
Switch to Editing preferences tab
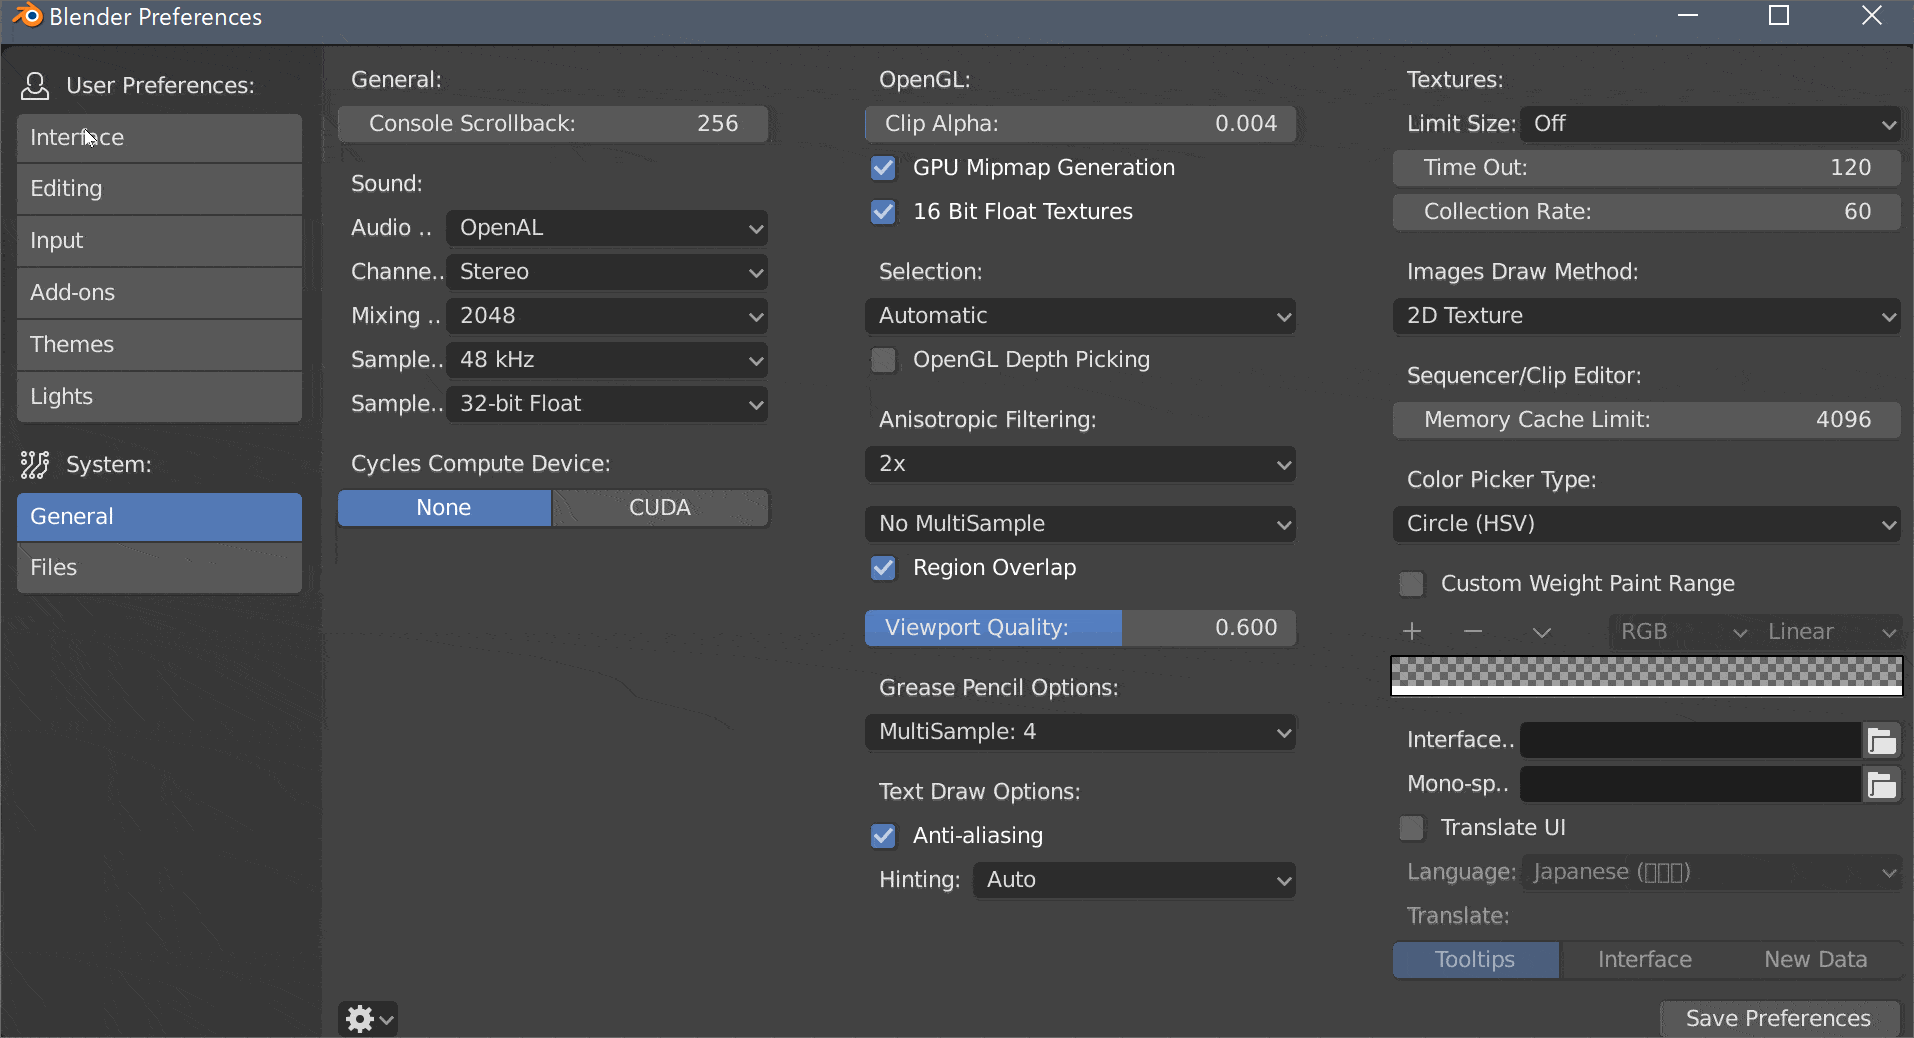159,189
